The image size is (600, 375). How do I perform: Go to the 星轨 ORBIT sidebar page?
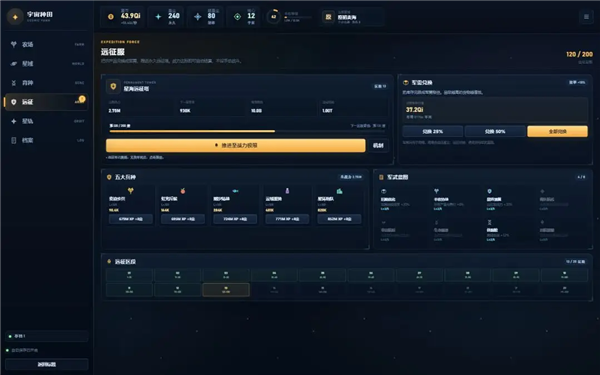click(47, 121)
